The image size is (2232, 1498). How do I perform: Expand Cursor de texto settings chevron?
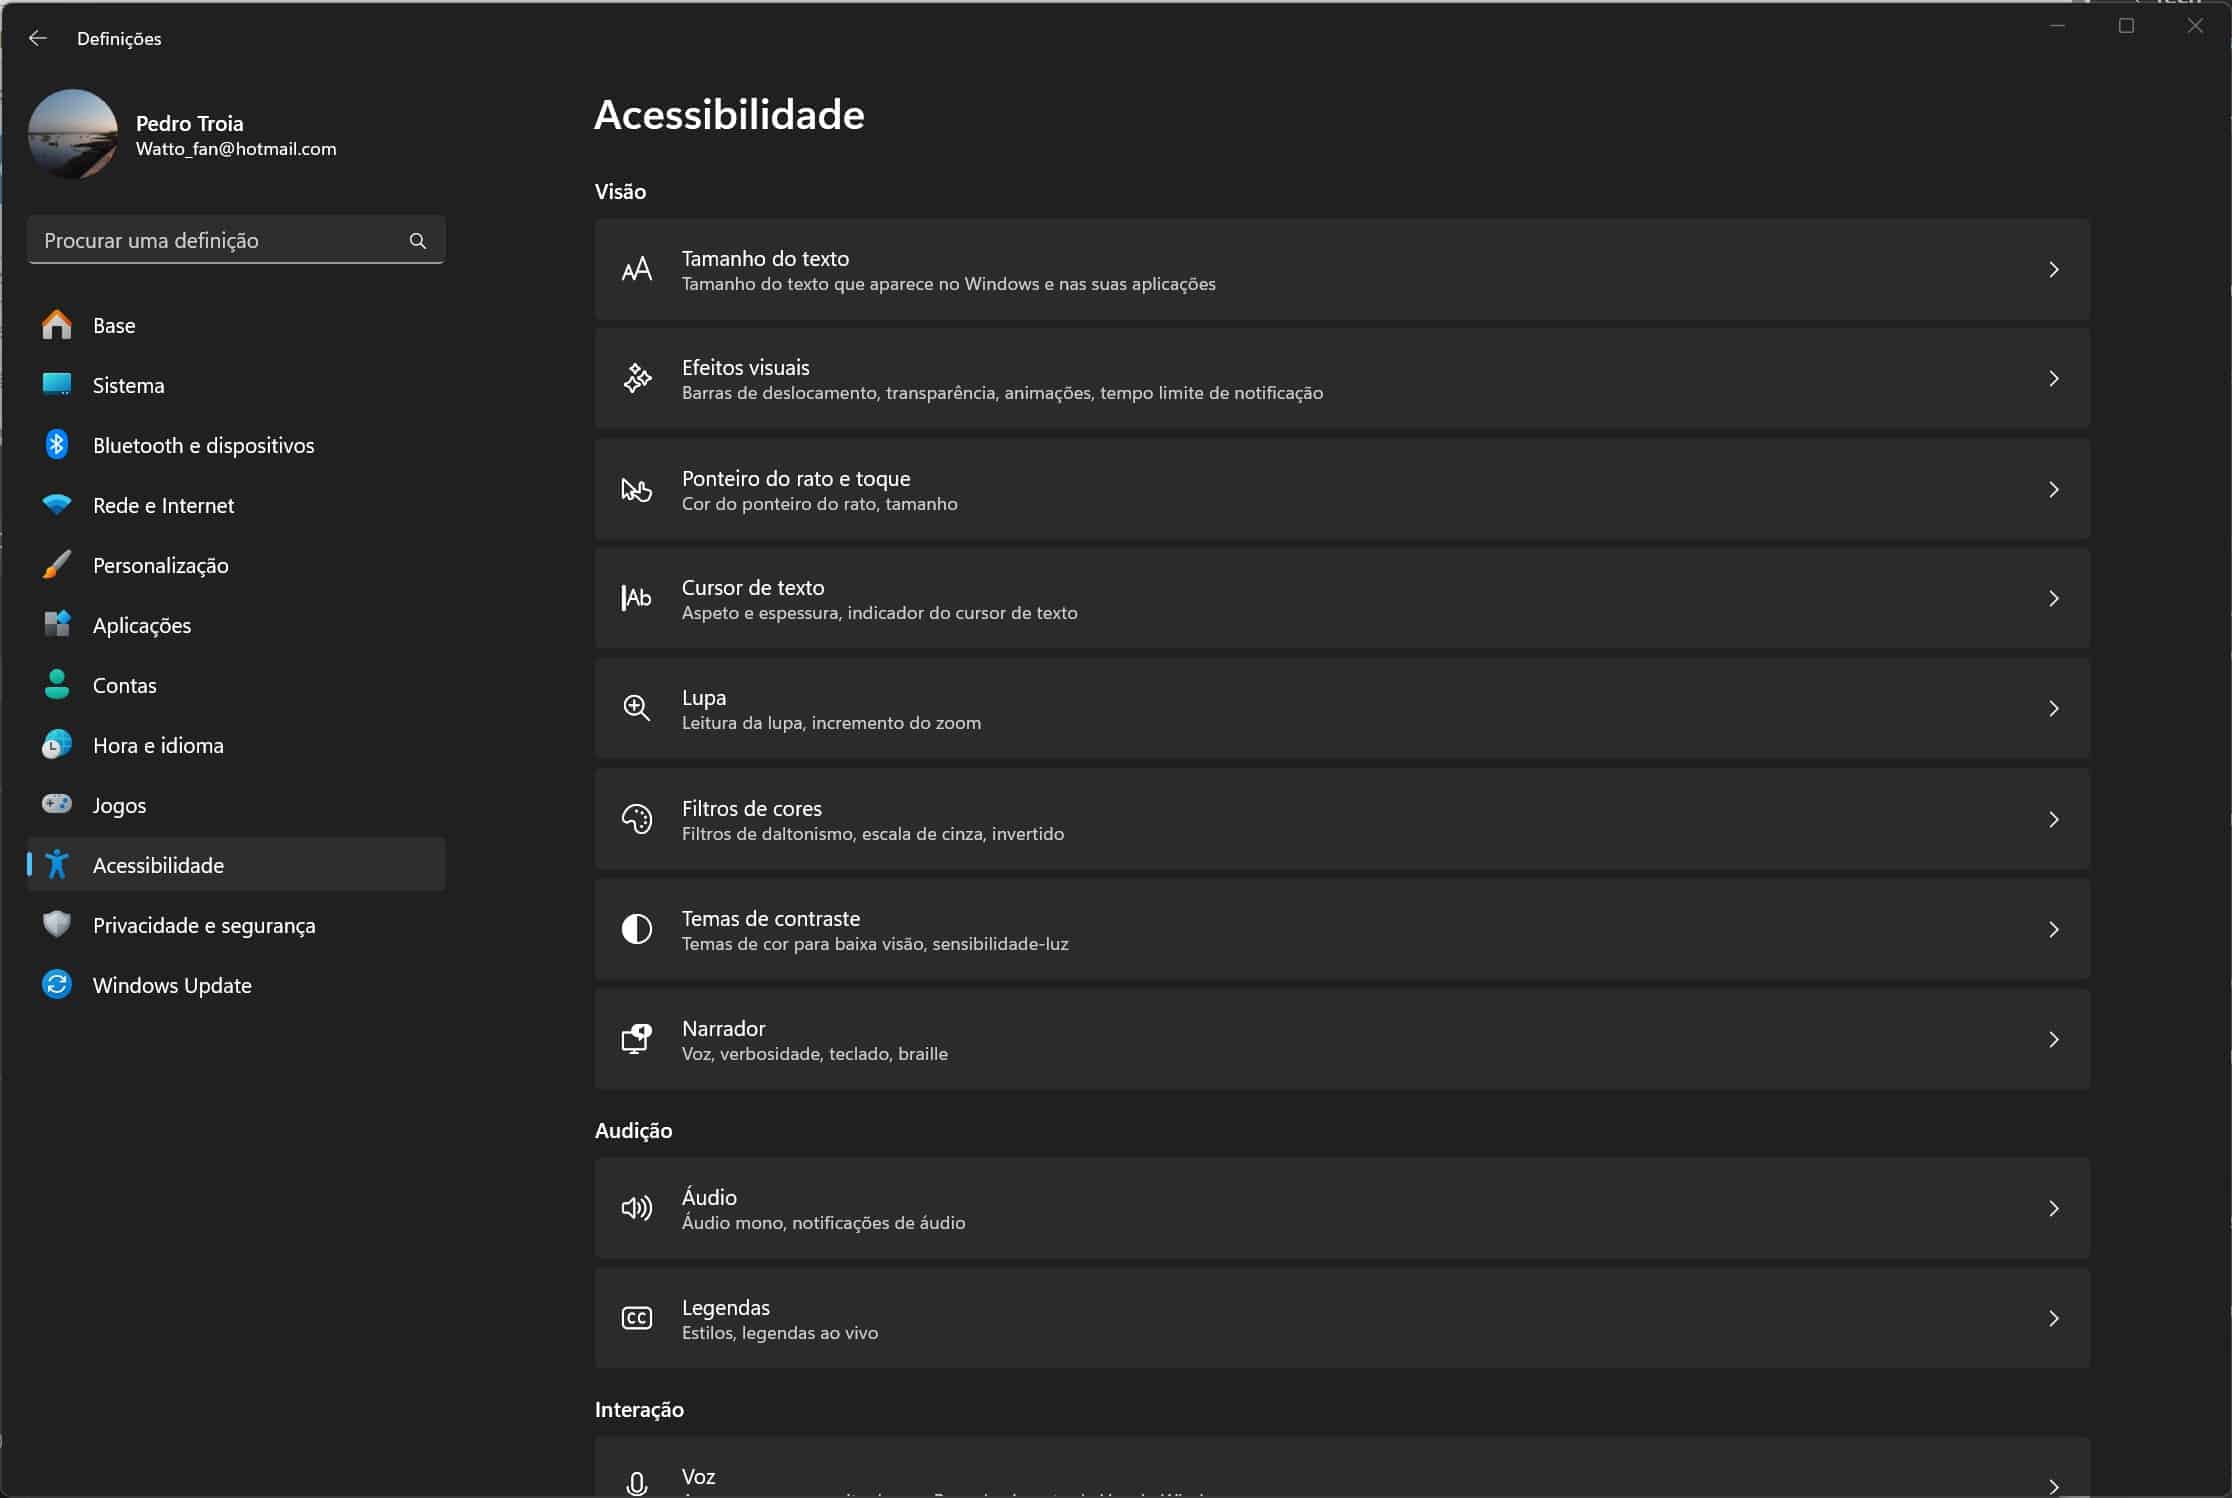[2053, 599]
